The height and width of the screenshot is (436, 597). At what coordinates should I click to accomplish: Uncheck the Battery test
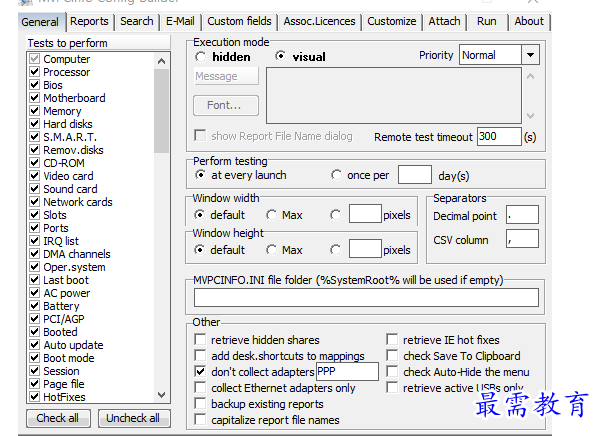35,305
